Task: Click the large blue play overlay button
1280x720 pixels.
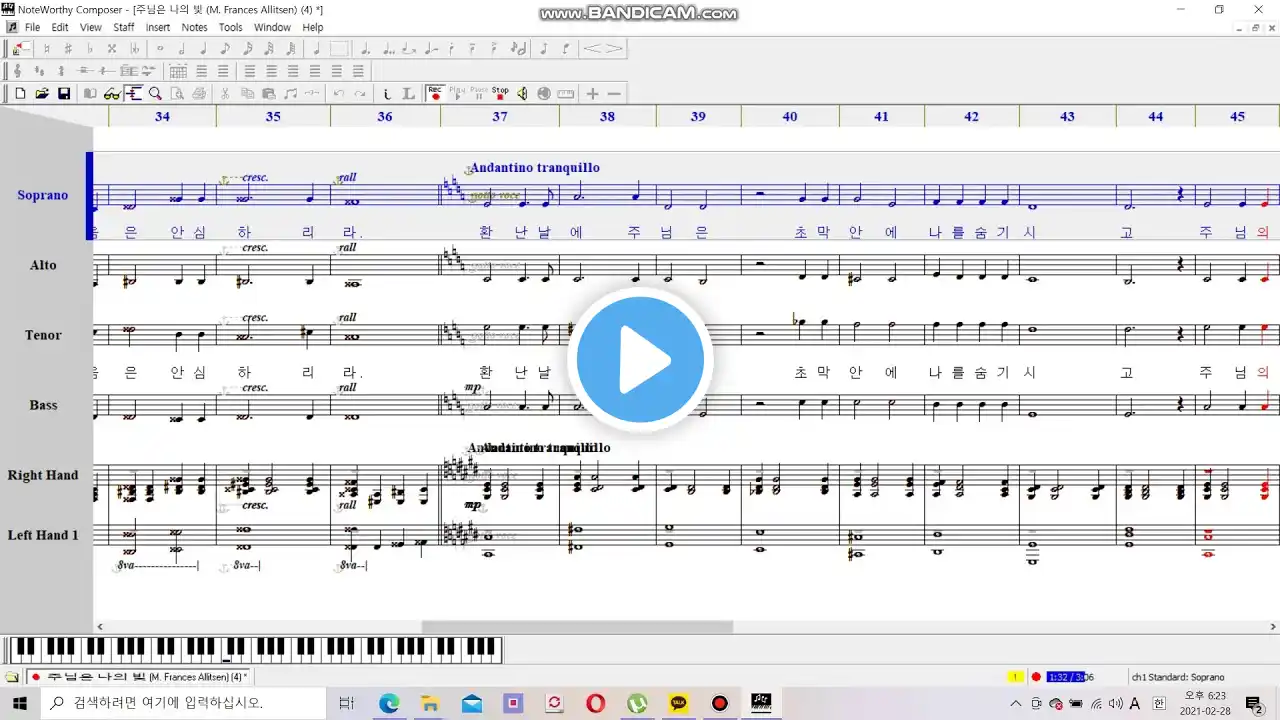Action: pyautogui.click(x=640, y=360)
